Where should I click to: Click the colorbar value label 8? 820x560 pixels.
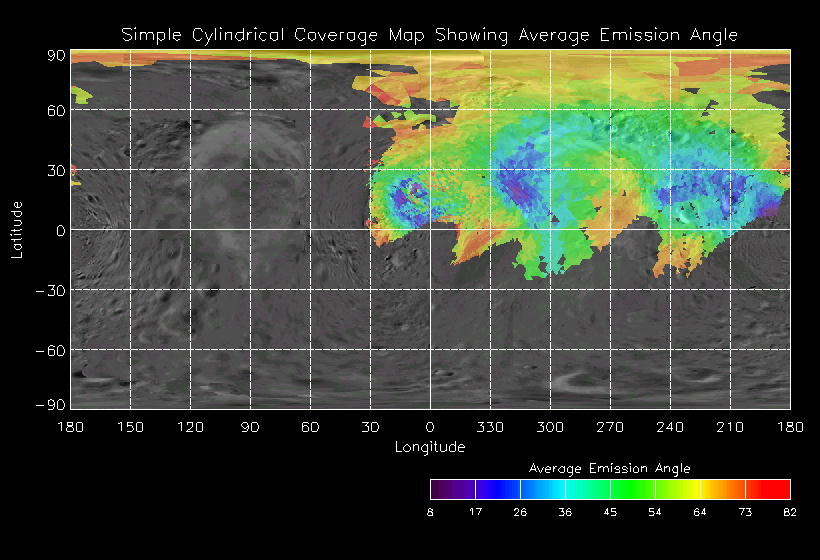coord(430,512)
